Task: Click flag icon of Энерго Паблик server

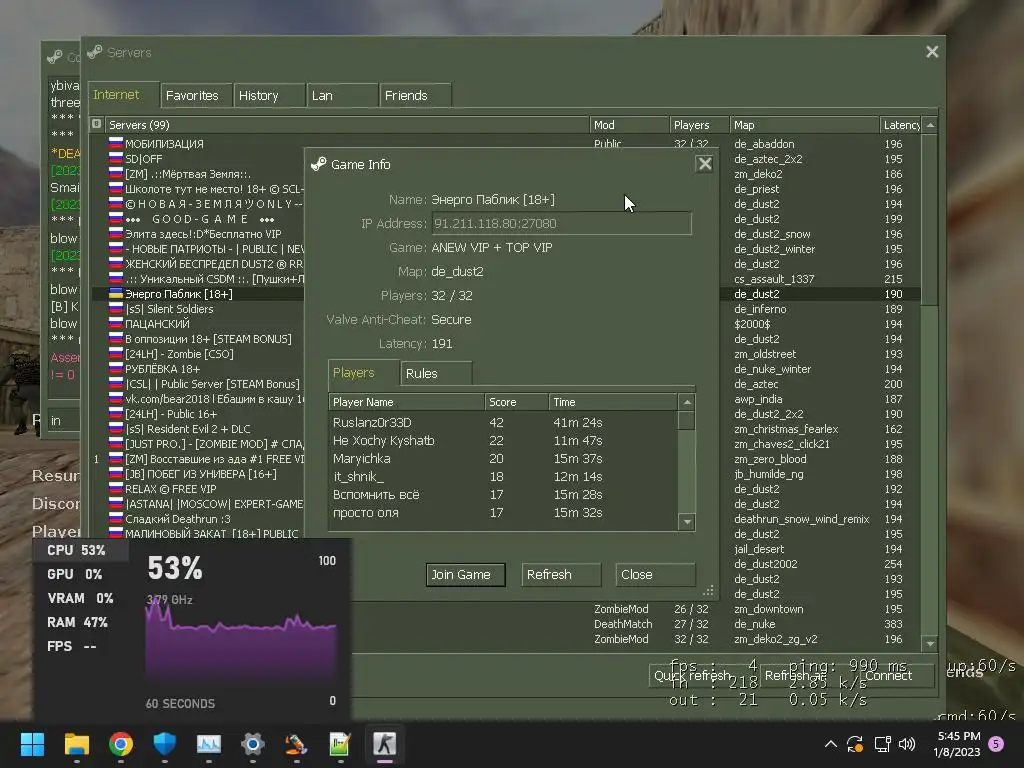Action: pyautogui.click(x=116, y=293)
